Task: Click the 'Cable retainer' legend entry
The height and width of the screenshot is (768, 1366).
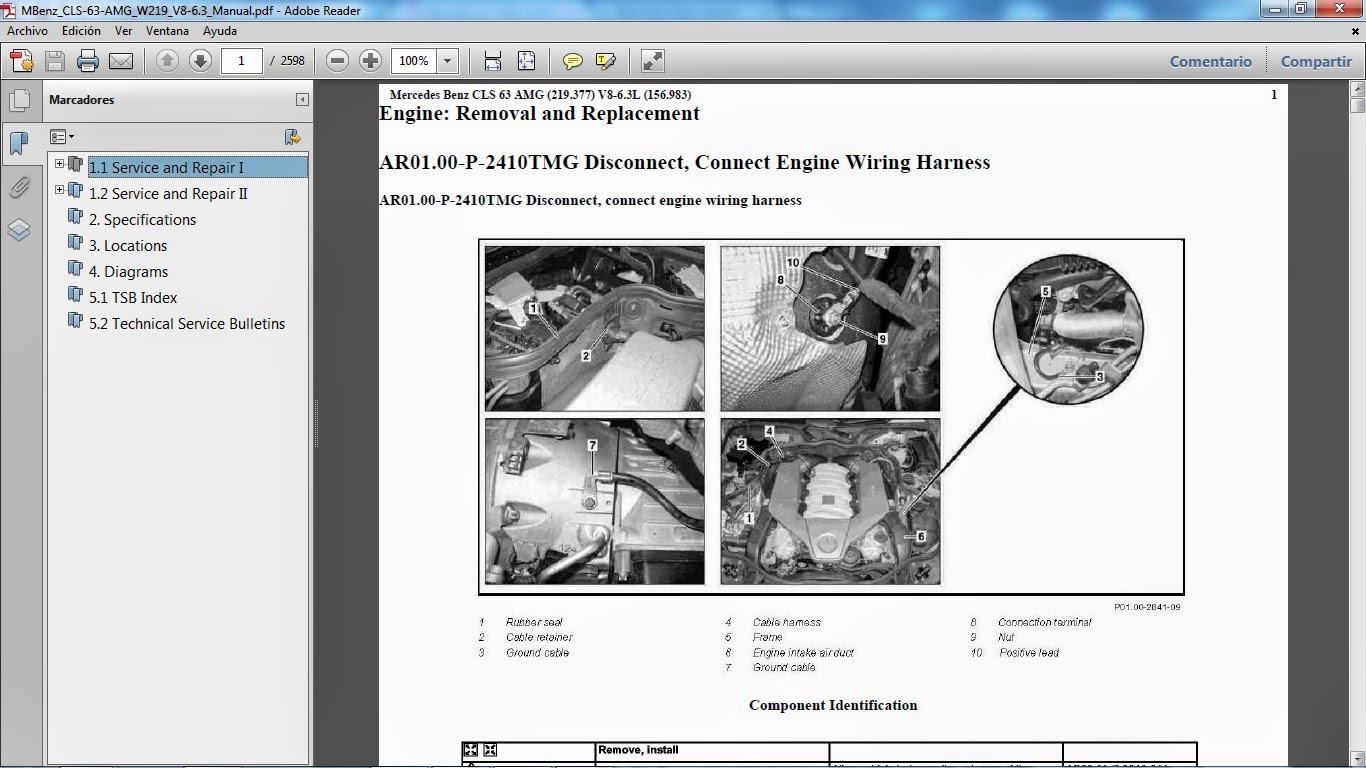Action: click(539, 637)
